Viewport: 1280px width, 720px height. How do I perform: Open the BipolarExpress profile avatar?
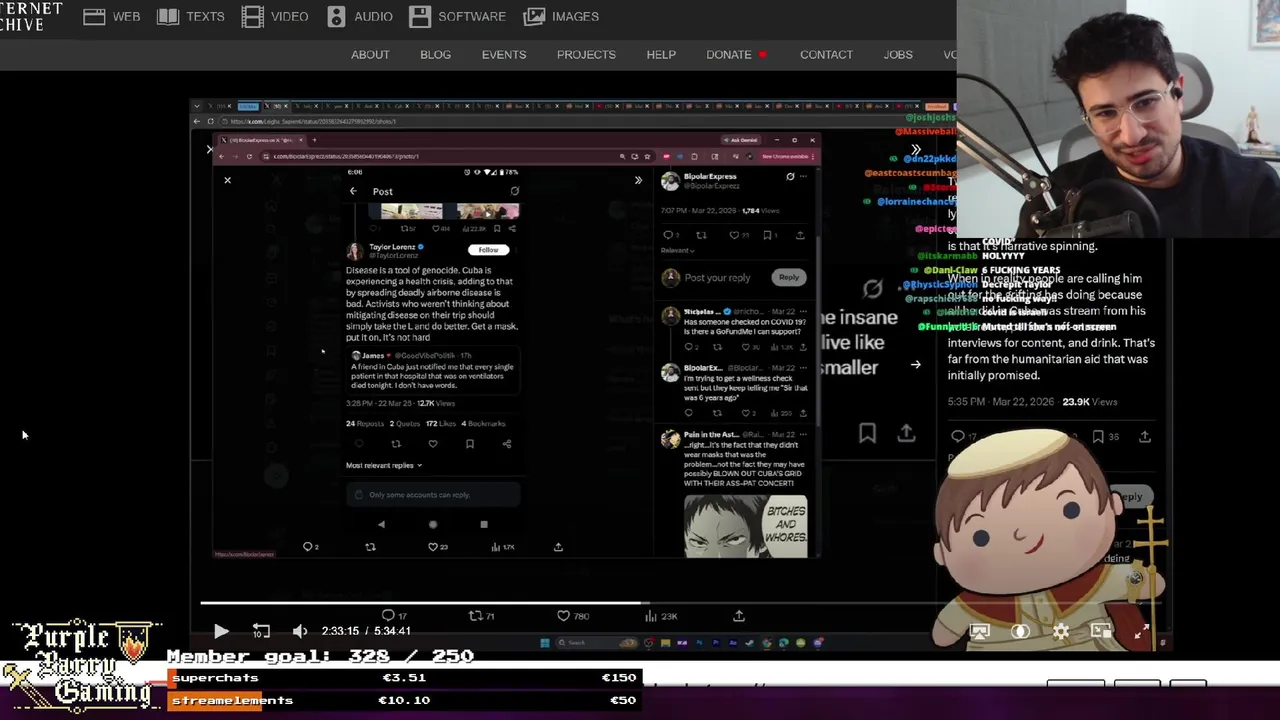click(x=670, y=180)
